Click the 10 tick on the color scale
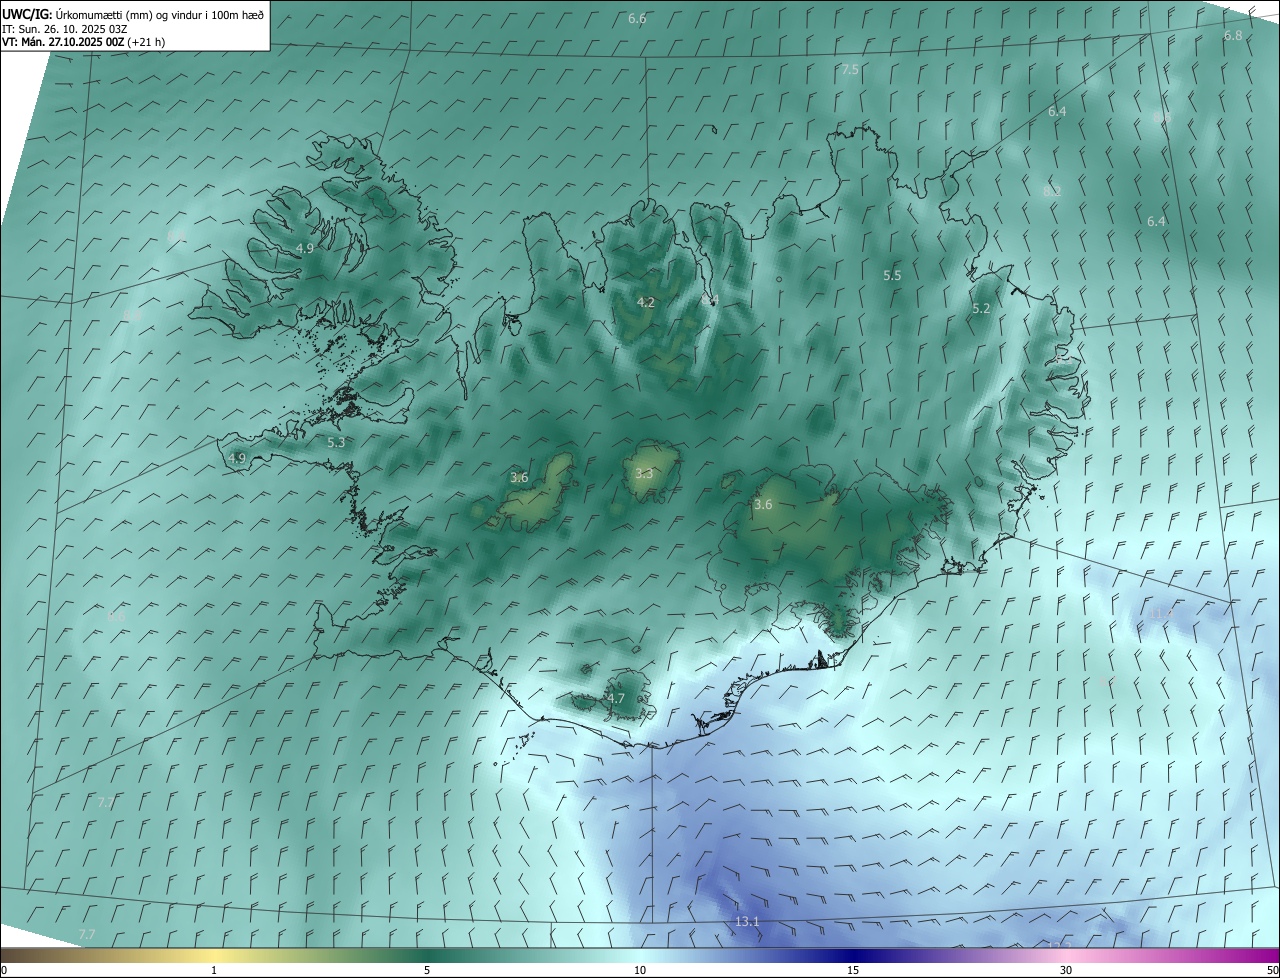The width and height of the screenshot is (1280, 978). [x=640, y=970]
